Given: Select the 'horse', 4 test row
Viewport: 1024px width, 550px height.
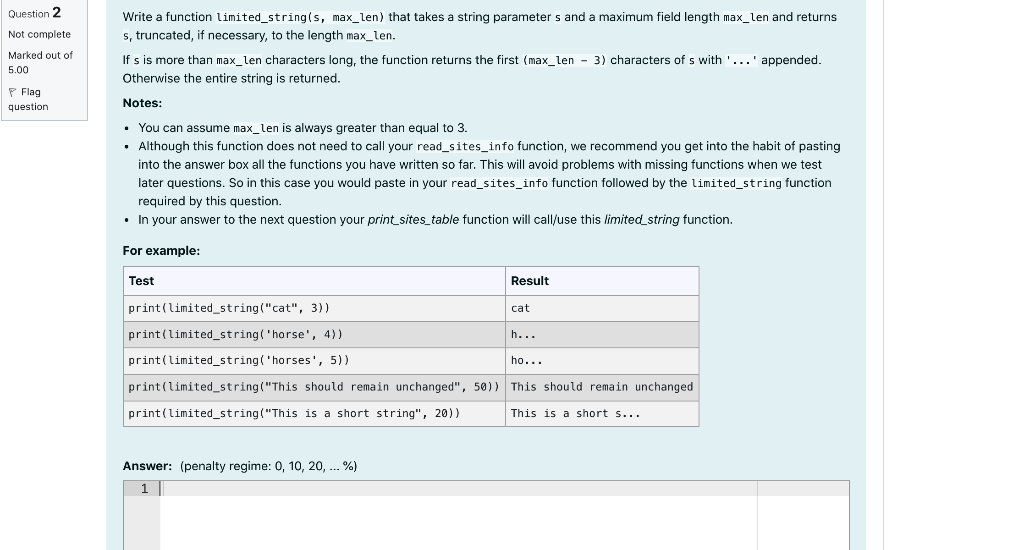Looking at the screenshot, I should tap(411, 334).
